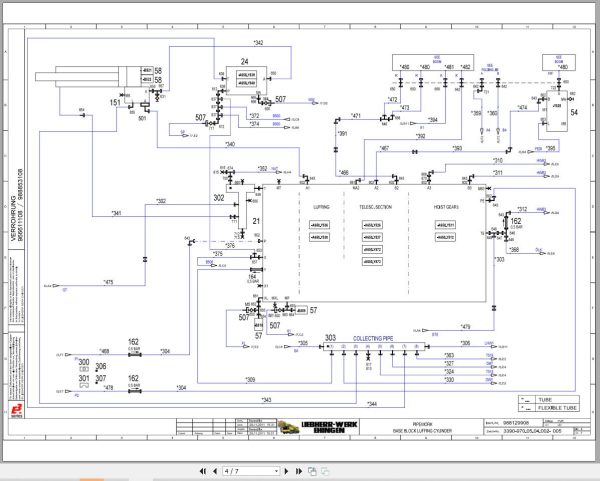Click pipe label '*372'
Image resolution: width=600 pixels, height=481 pixels.
point(254,116)
